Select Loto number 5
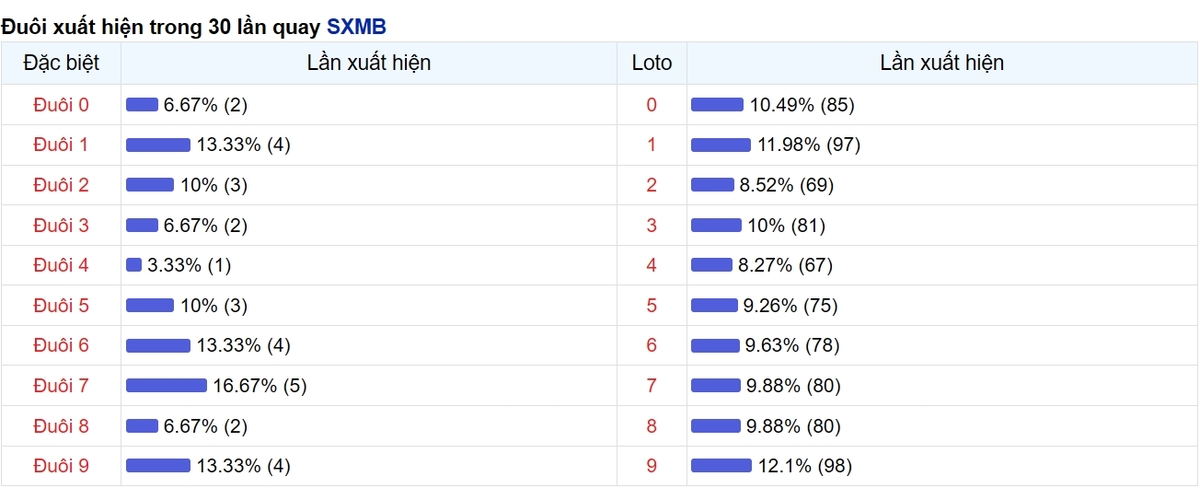This screenshot has width=1200, height=488. 652,305
